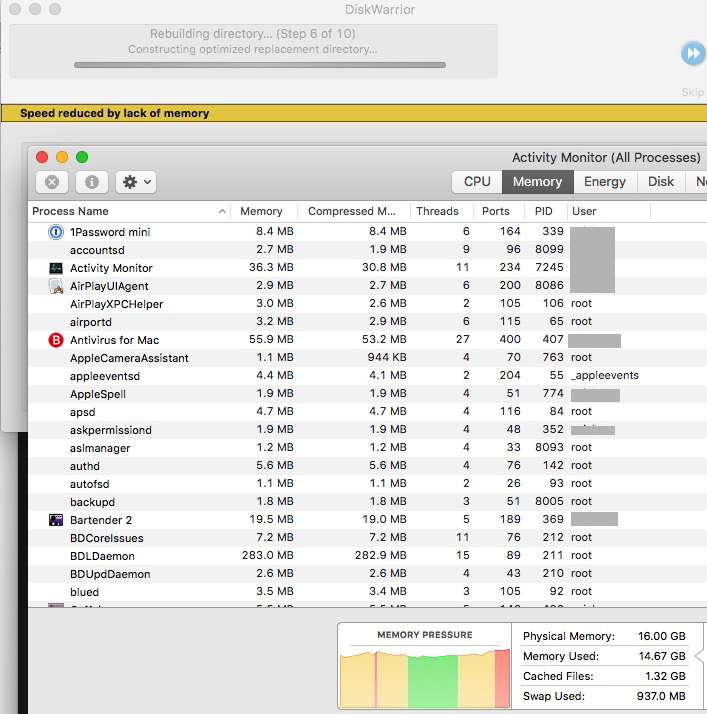Sort by the Ports column header
The width and height of the screenshot is (707, 714).
pos(498,211)
